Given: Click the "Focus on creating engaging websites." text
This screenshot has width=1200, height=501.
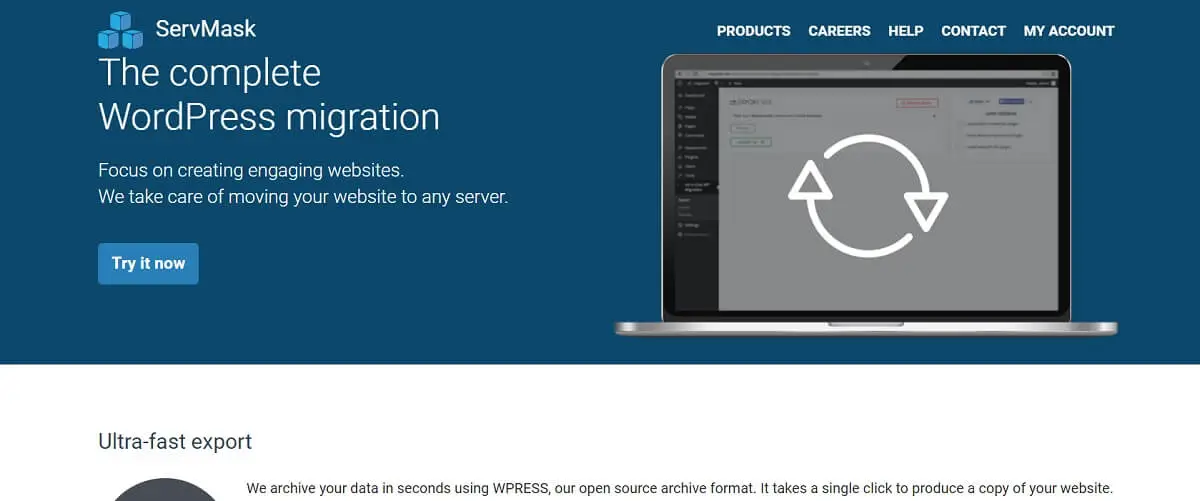Looking at the screenshot, I should (251, 170).
